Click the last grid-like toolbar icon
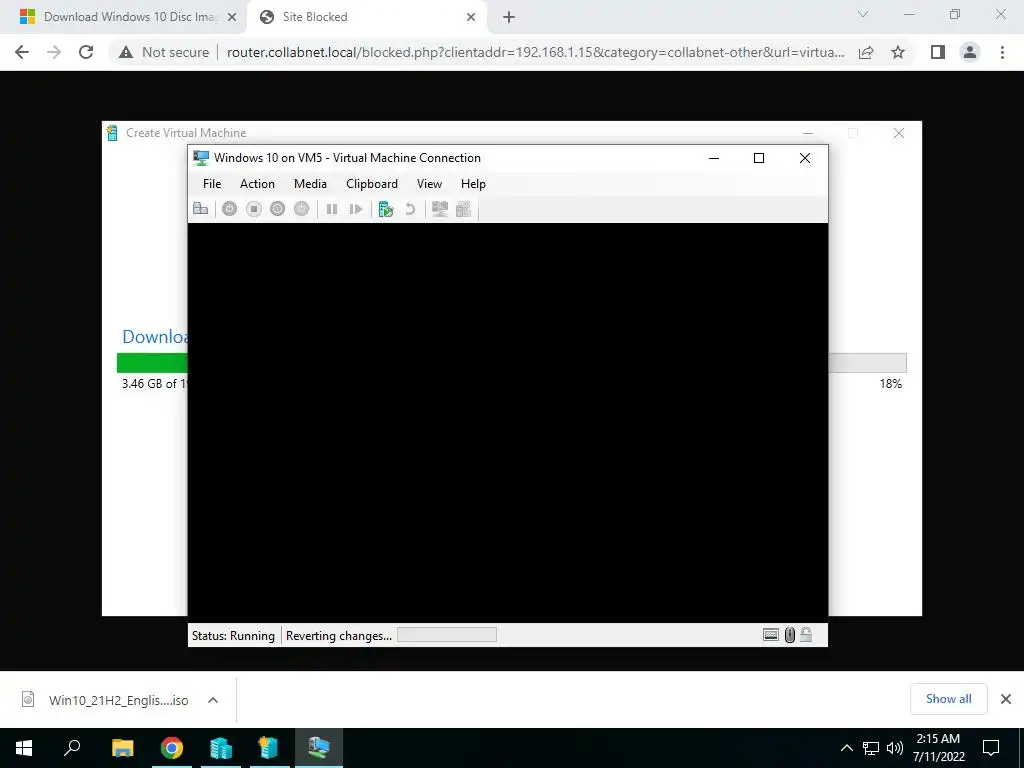This screenshot has width=1024, height=768. pyautogui.click(x=464, y=209)
